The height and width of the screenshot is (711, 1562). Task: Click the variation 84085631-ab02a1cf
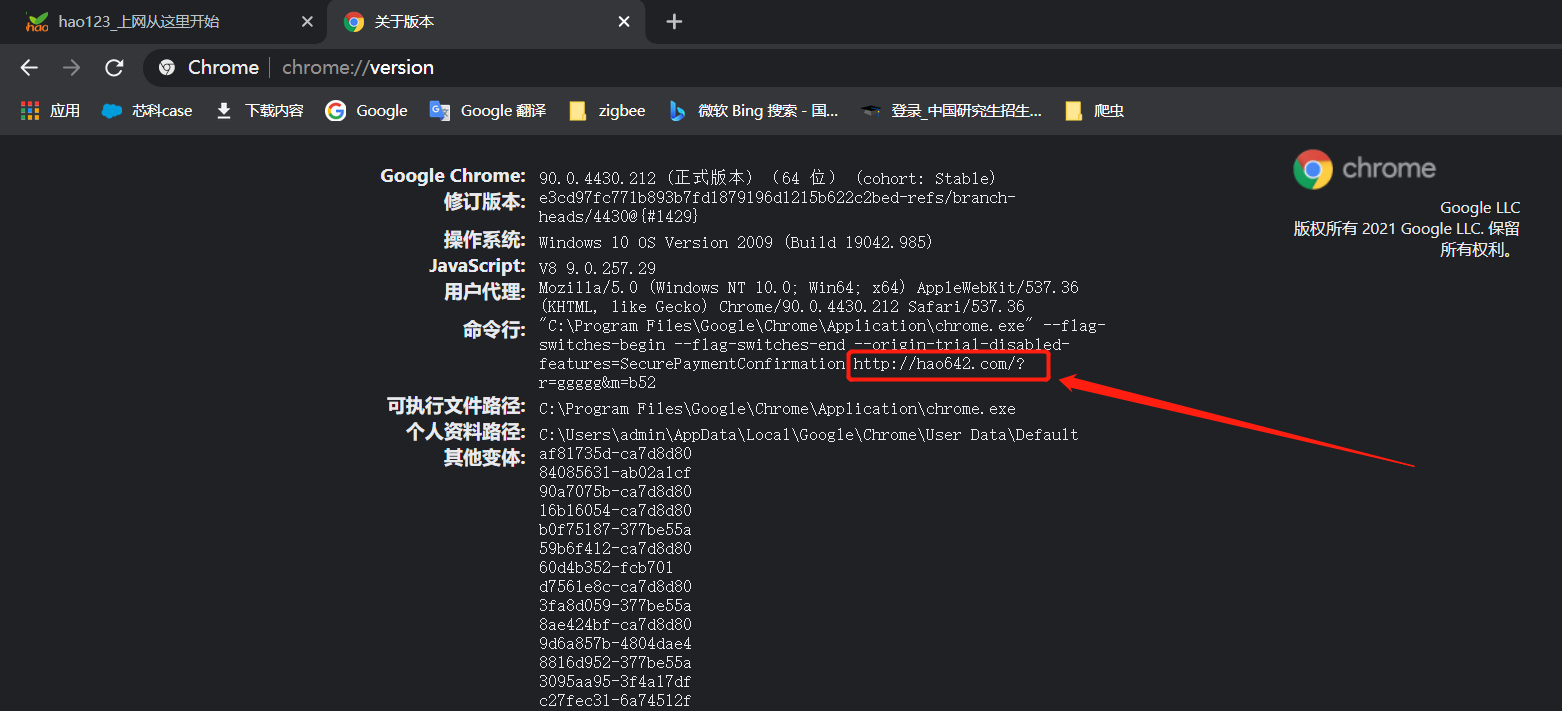[615, 473]
